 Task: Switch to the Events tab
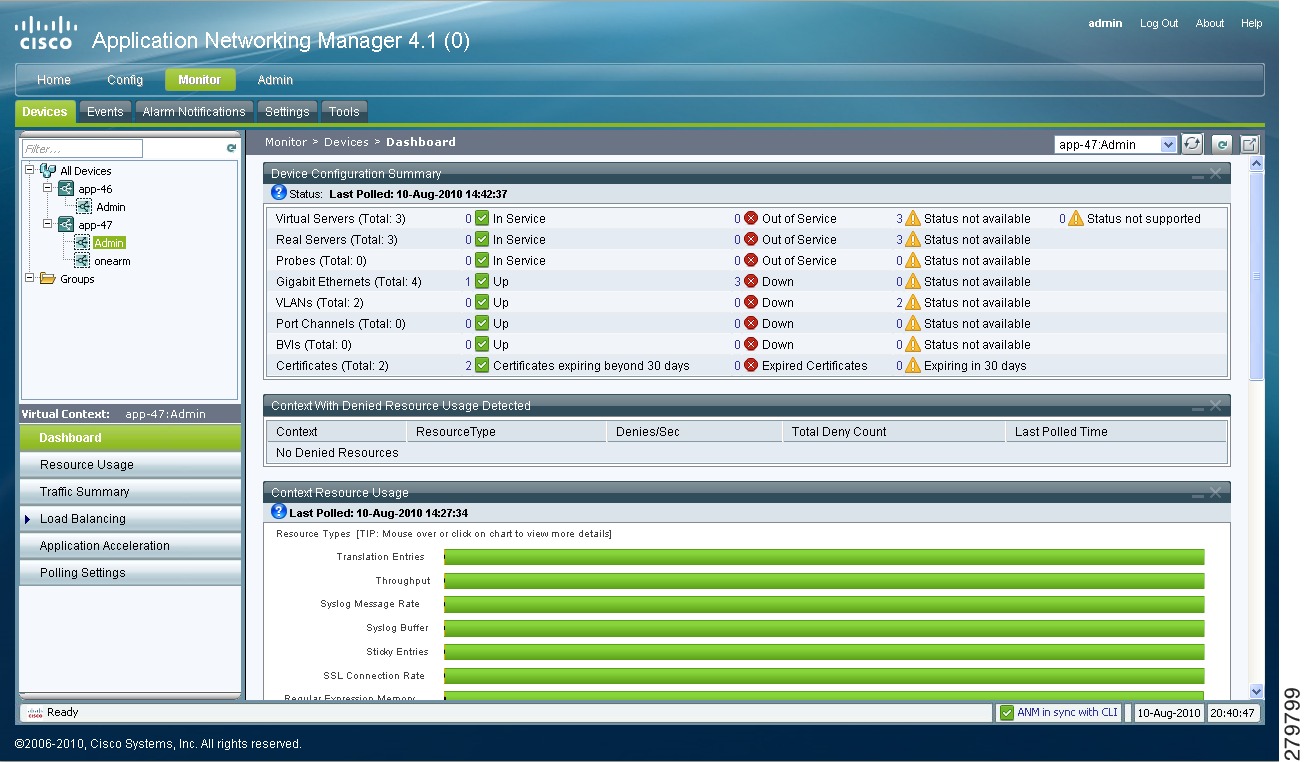104,112
